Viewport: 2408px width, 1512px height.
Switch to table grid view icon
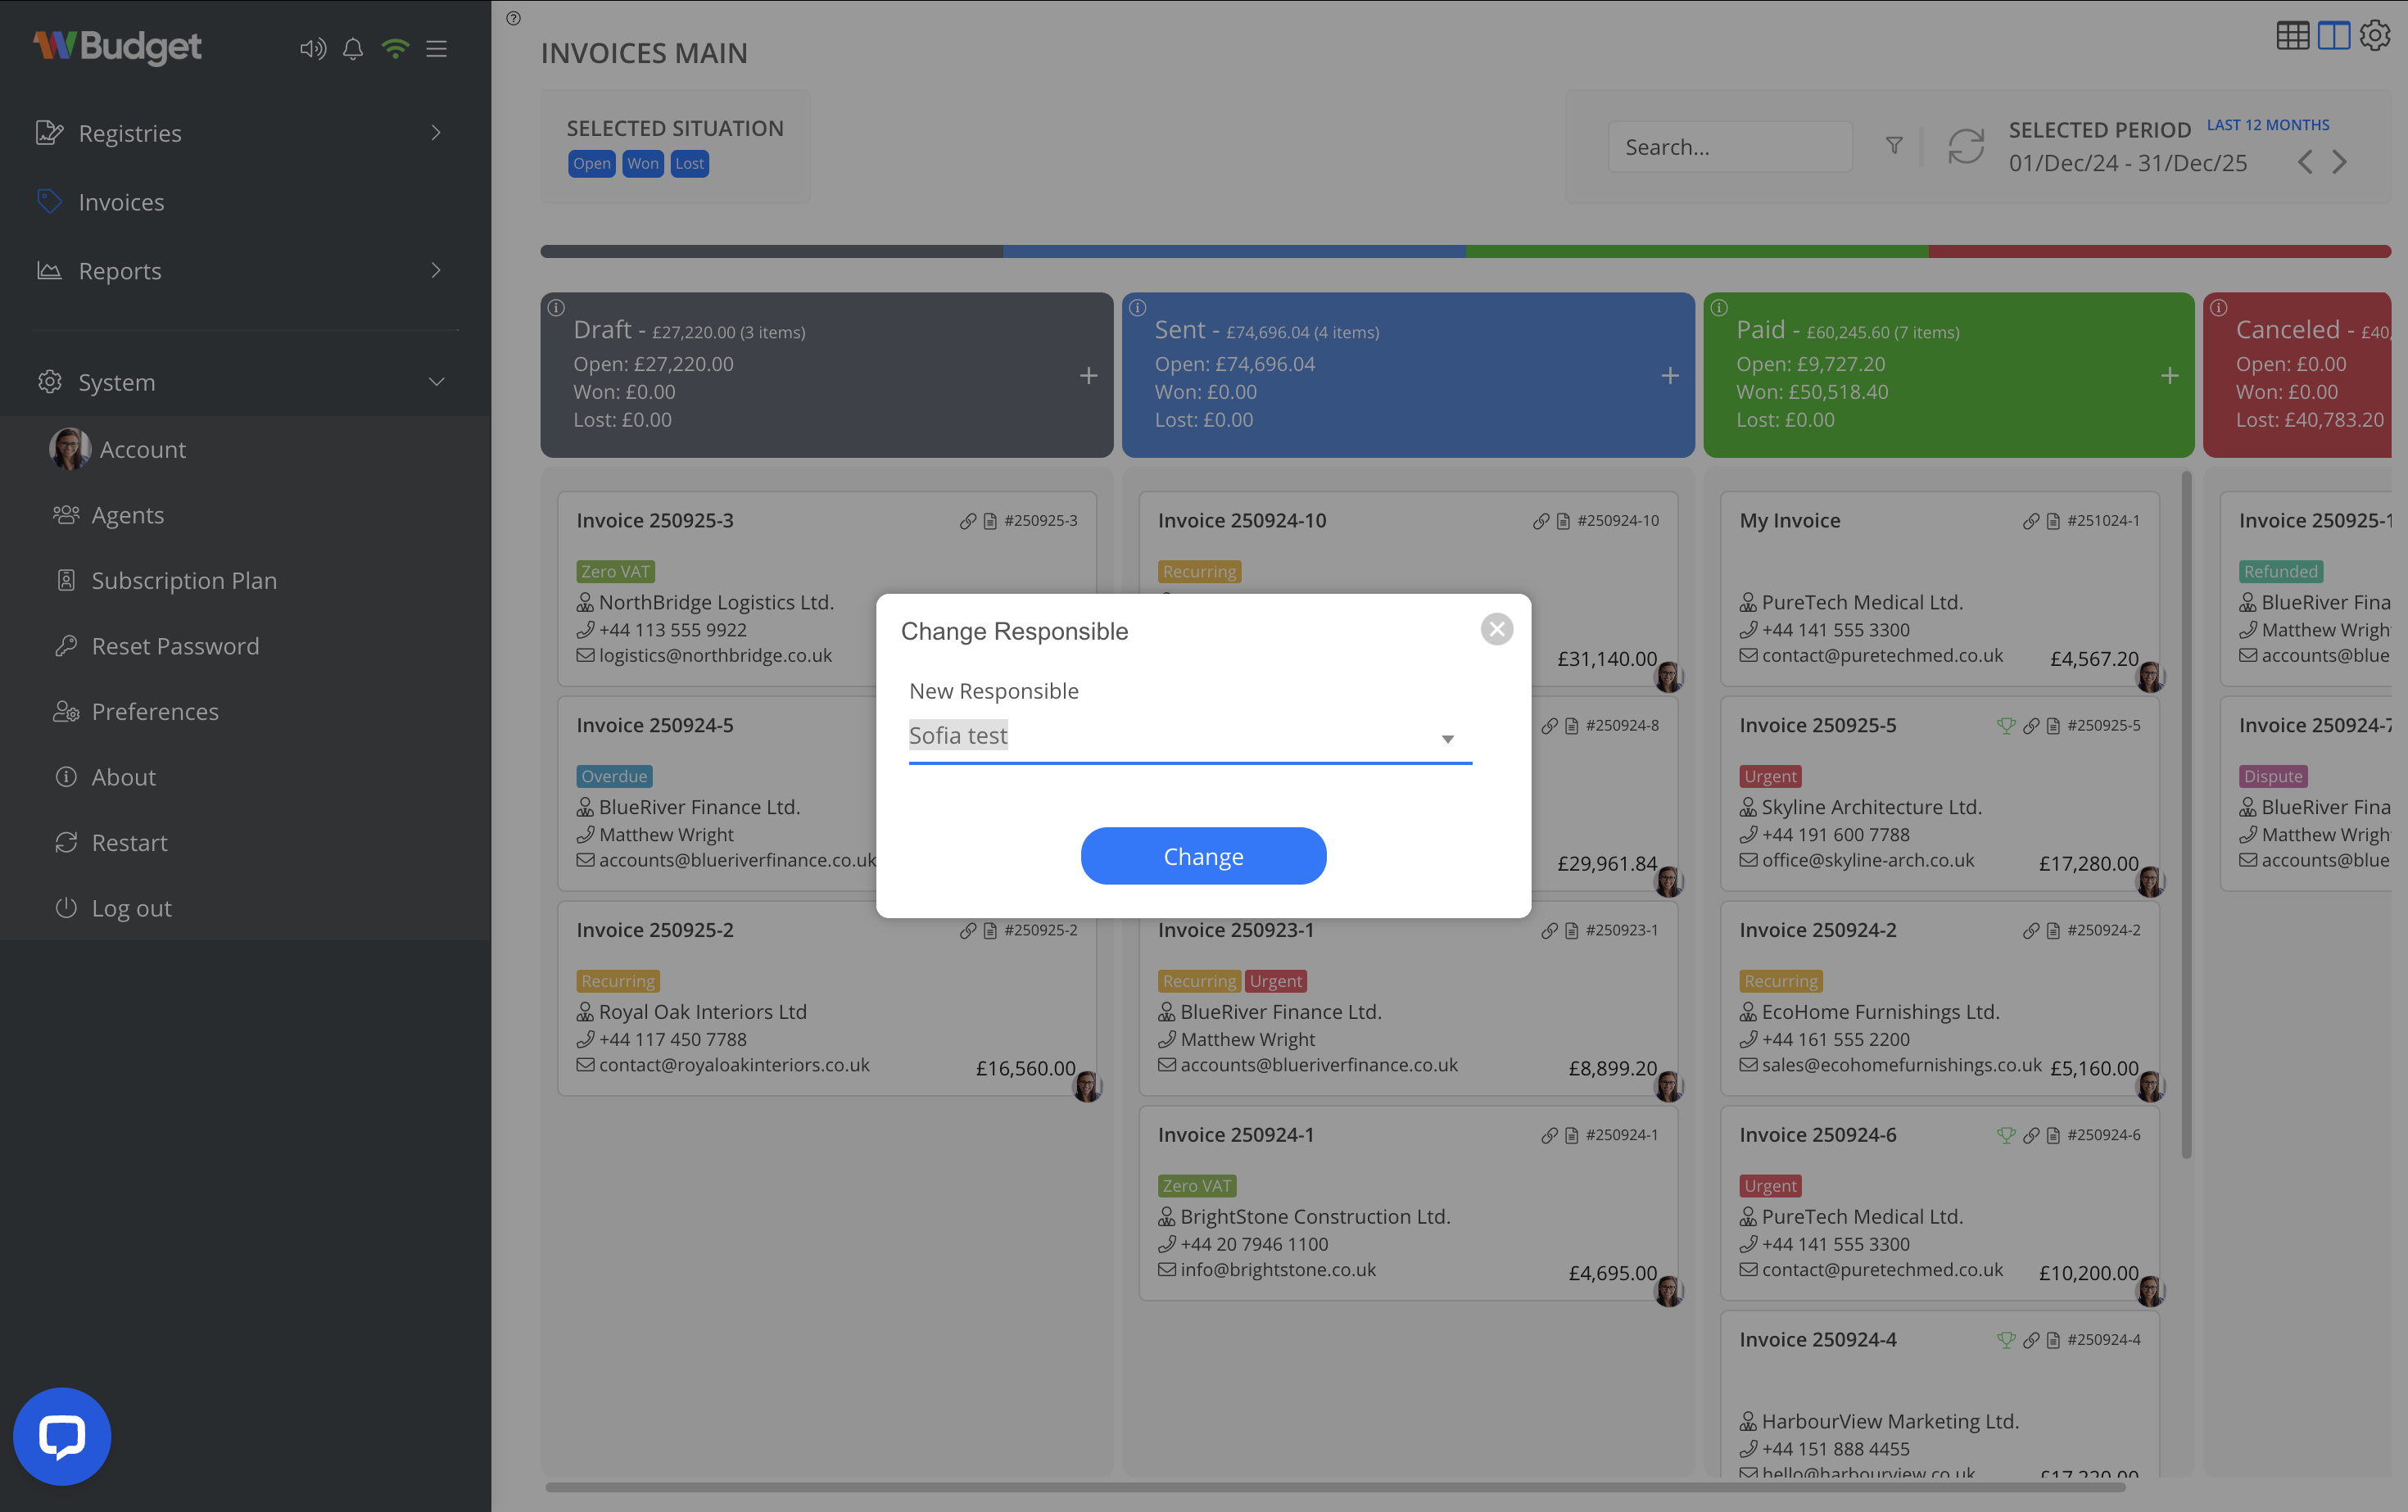click(x=2292, y=36)
